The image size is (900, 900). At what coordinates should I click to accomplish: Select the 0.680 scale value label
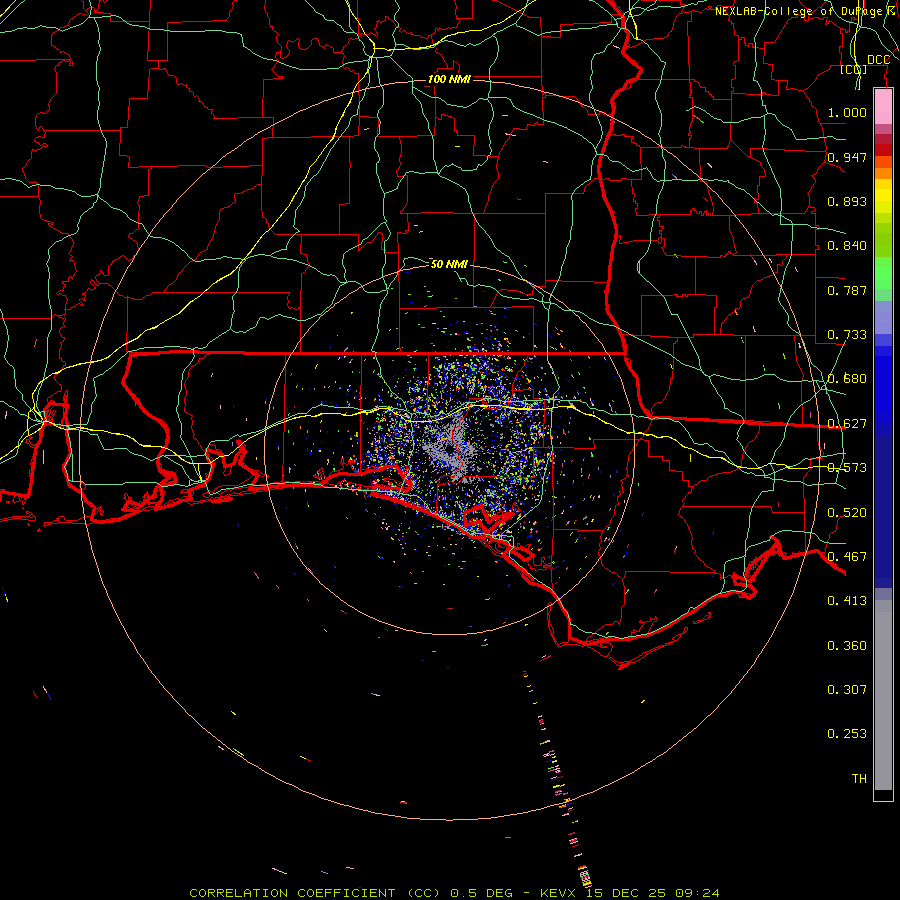tap(847, 380)
